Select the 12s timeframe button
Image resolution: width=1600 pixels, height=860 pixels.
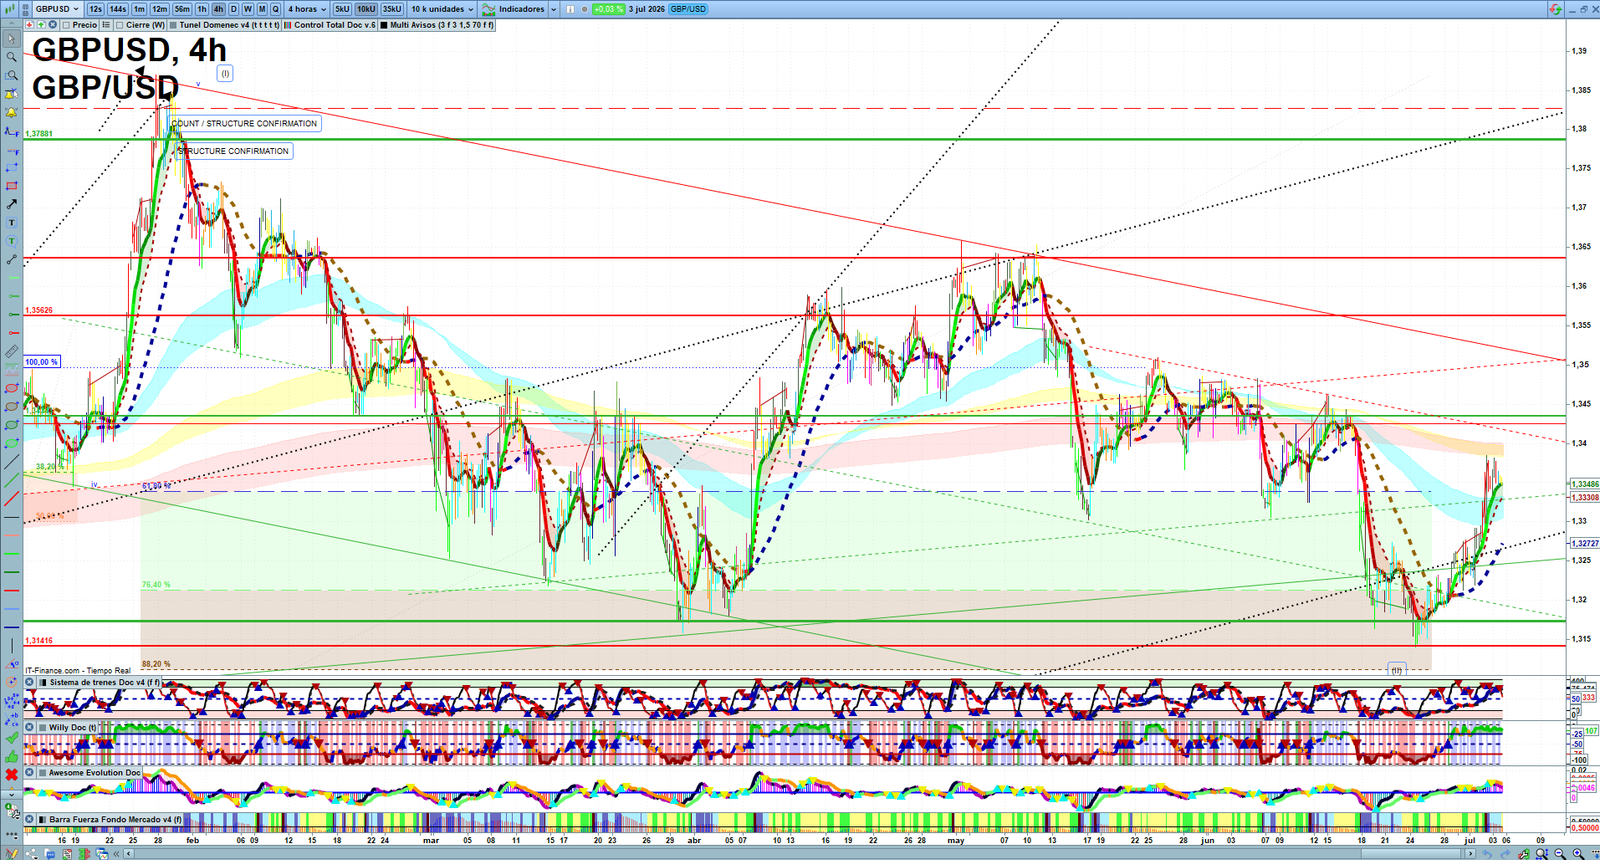click(x=95, y=9)
